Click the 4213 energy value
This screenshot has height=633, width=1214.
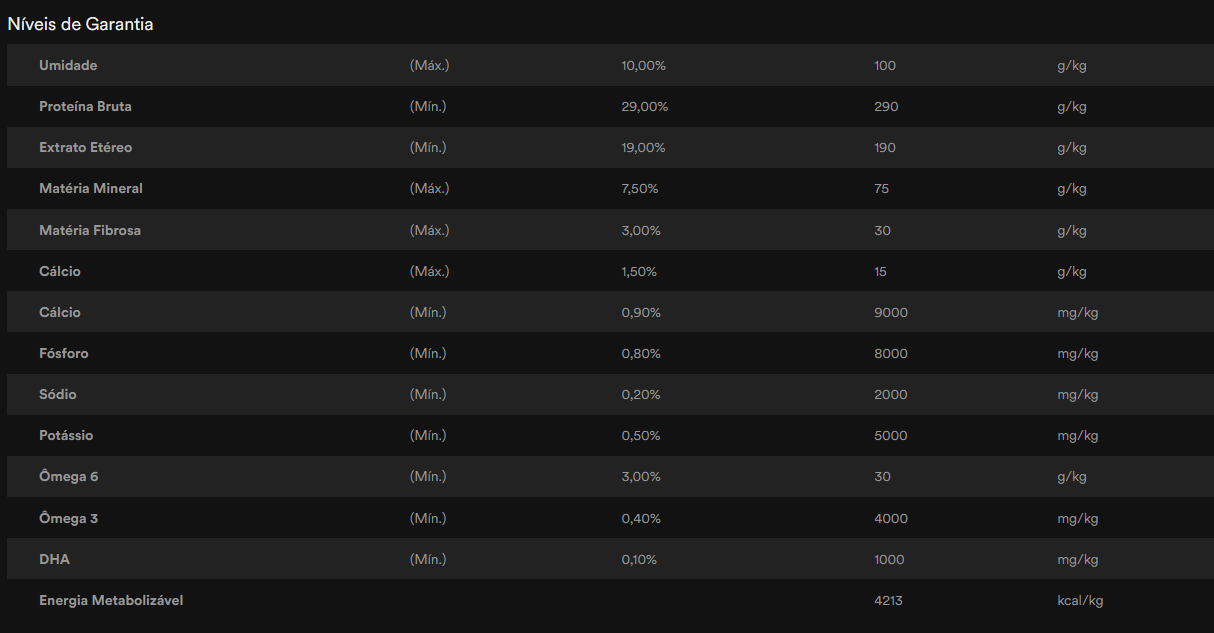[x=888, y=600]
